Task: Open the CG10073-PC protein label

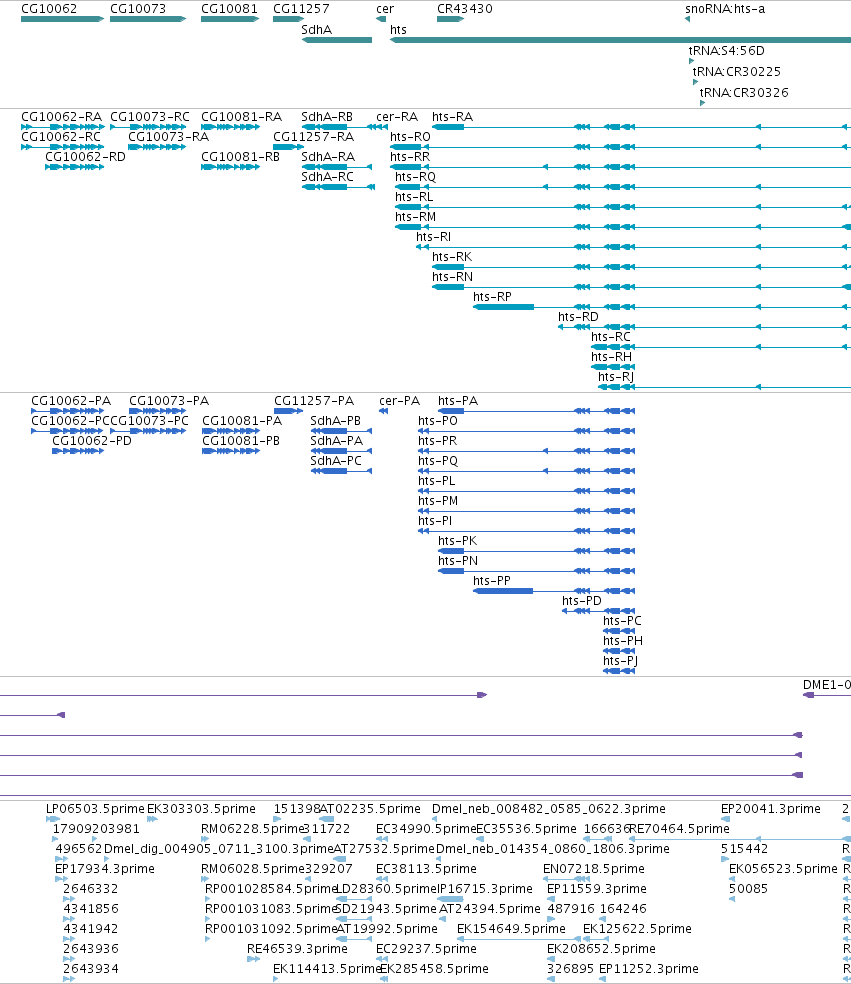Action: click(x=149, y=420)
